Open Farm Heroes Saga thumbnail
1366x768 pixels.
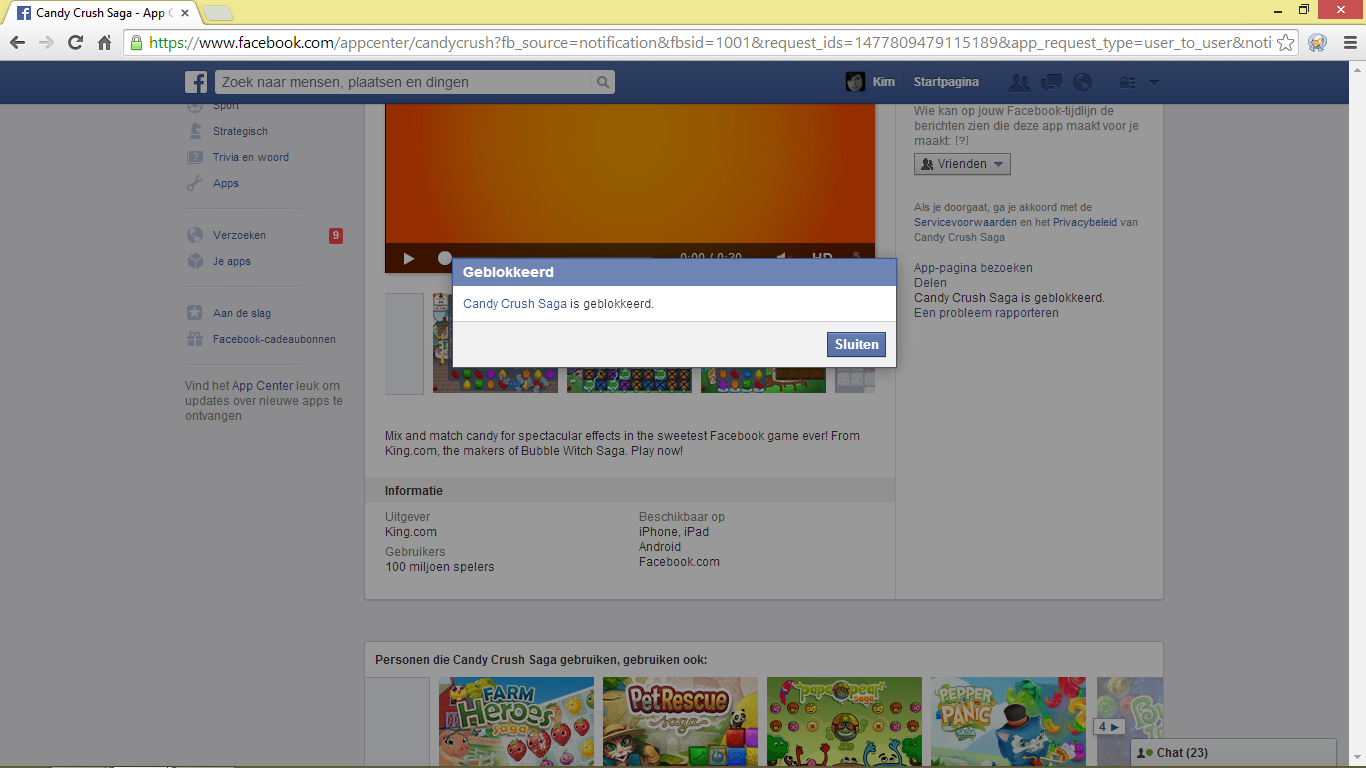516,722
